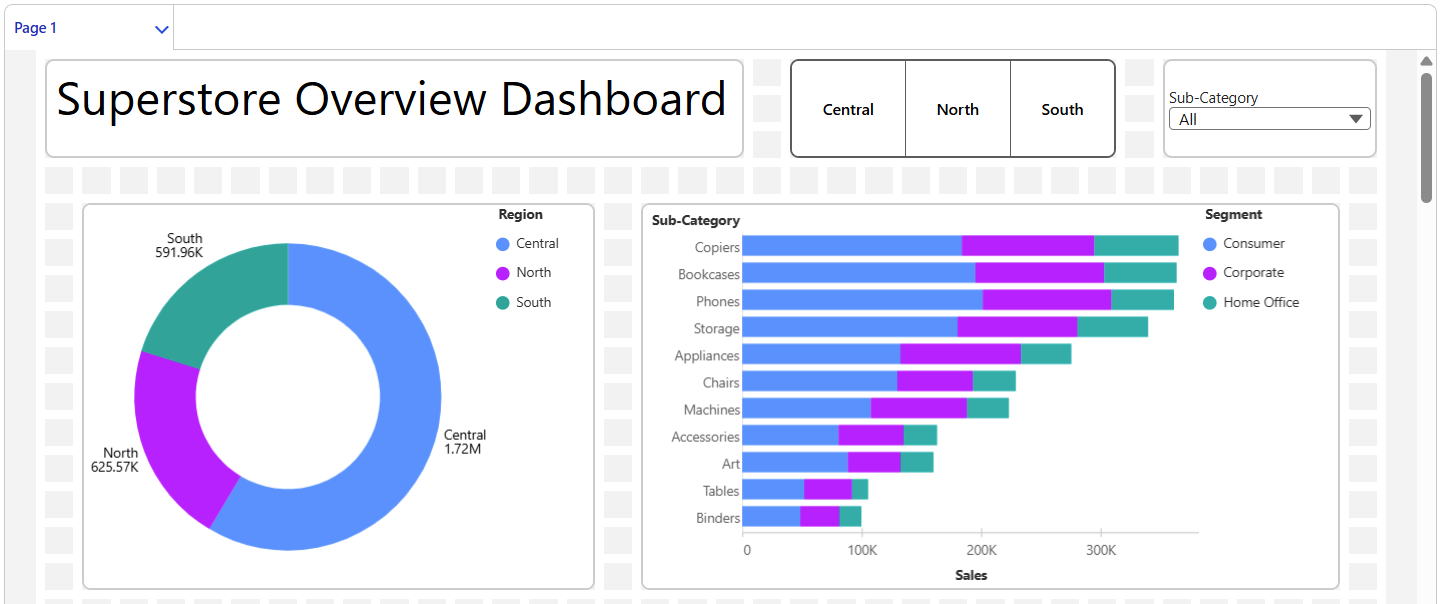The height and width of the screenshot is (604, 1452).
Task: Click the Sub-Category filter label
Action: point(1213,98)
